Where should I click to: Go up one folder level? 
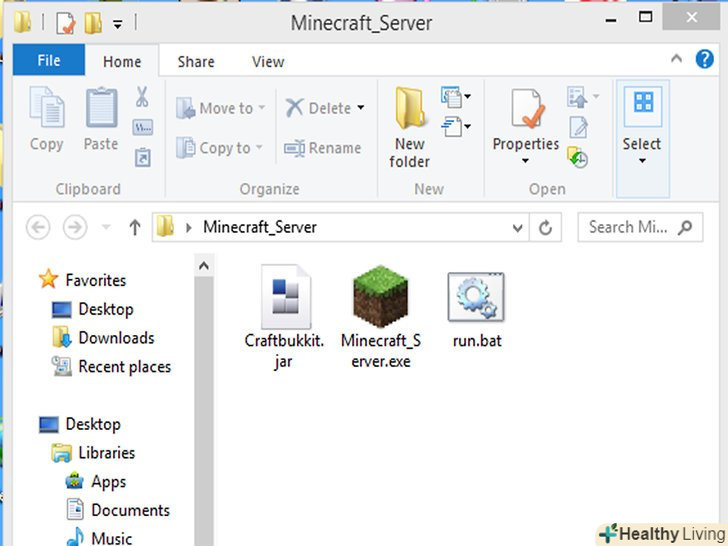pos(135,228)
